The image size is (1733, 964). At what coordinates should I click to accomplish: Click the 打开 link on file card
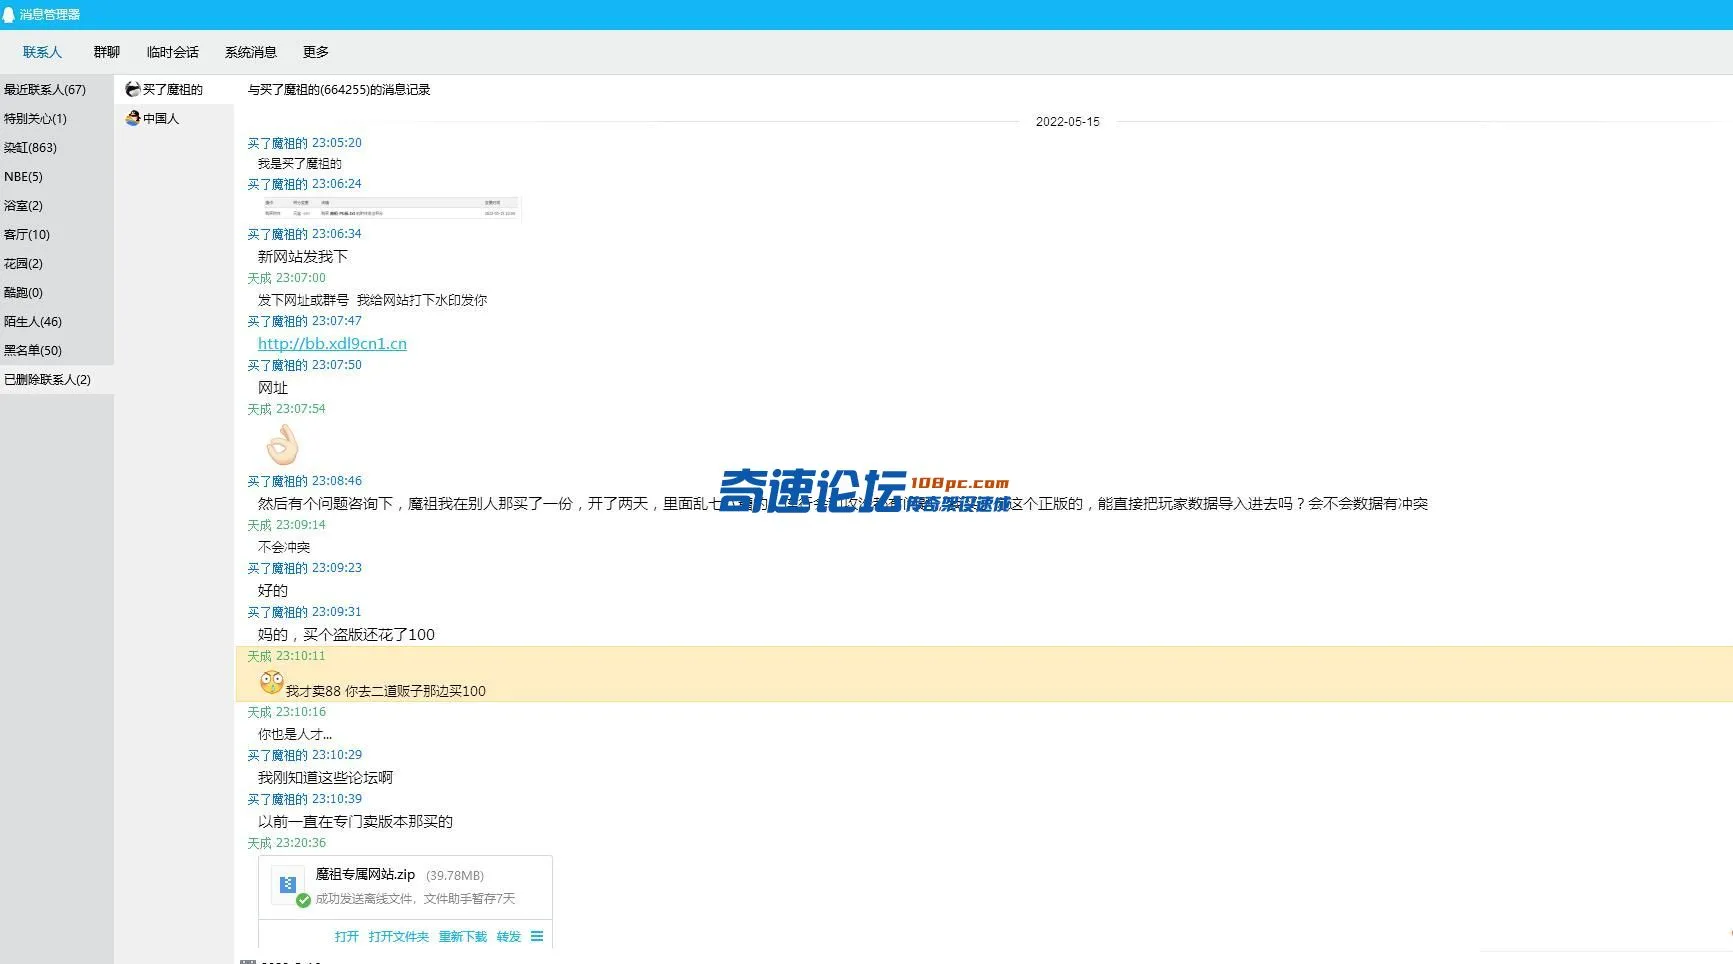point(346,936)
